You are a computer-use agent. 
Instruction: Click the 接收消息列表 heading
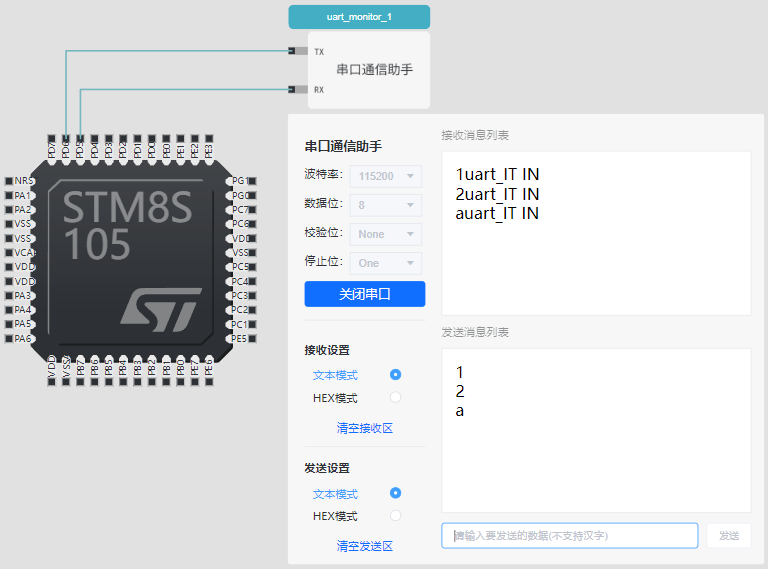[475, 135]
